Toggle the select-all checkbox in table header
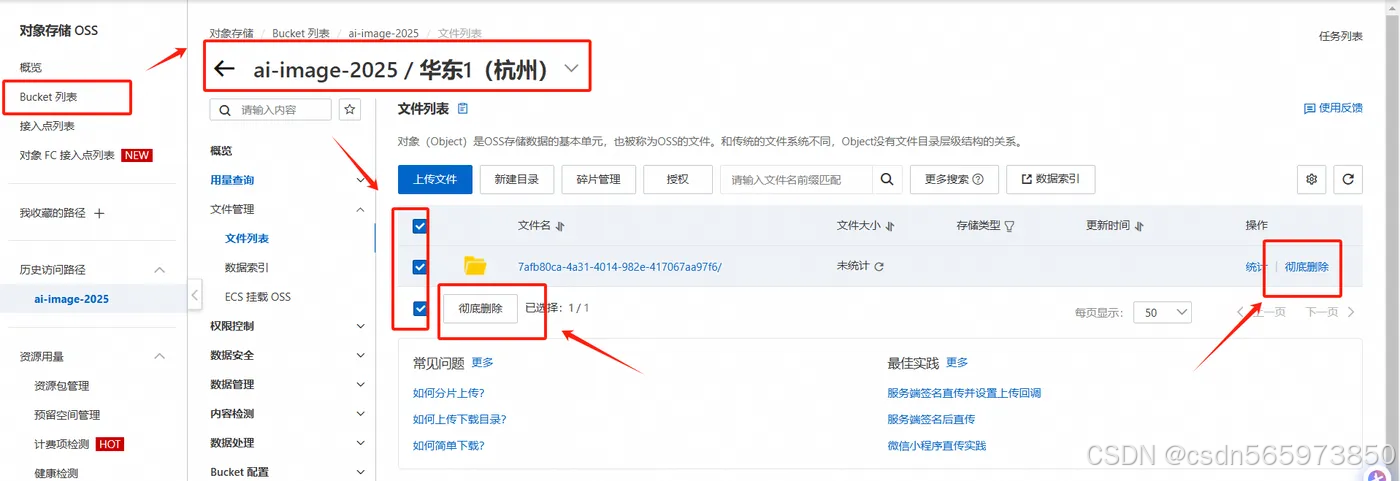The image size is (1400, 481). 420,226
